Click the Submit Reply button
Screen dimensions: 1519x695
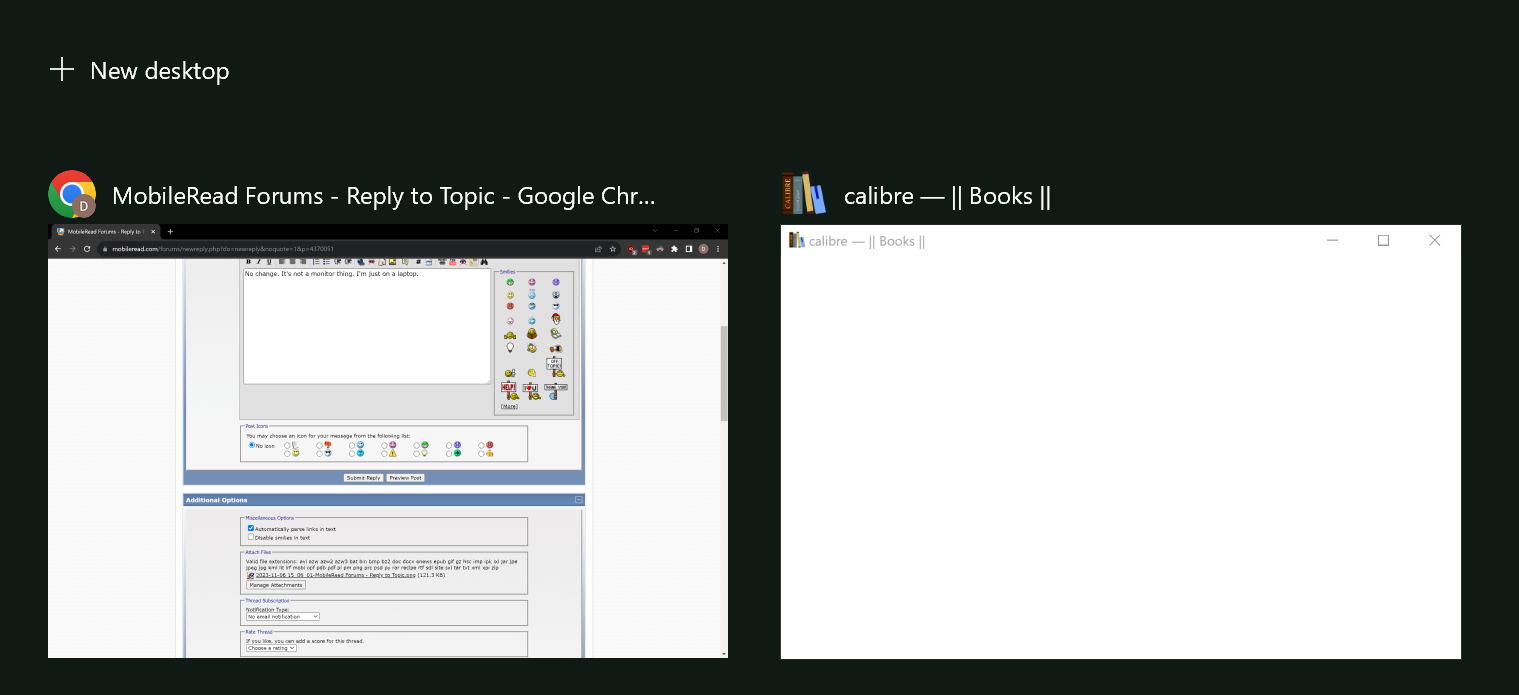click(x=363, y=478)
